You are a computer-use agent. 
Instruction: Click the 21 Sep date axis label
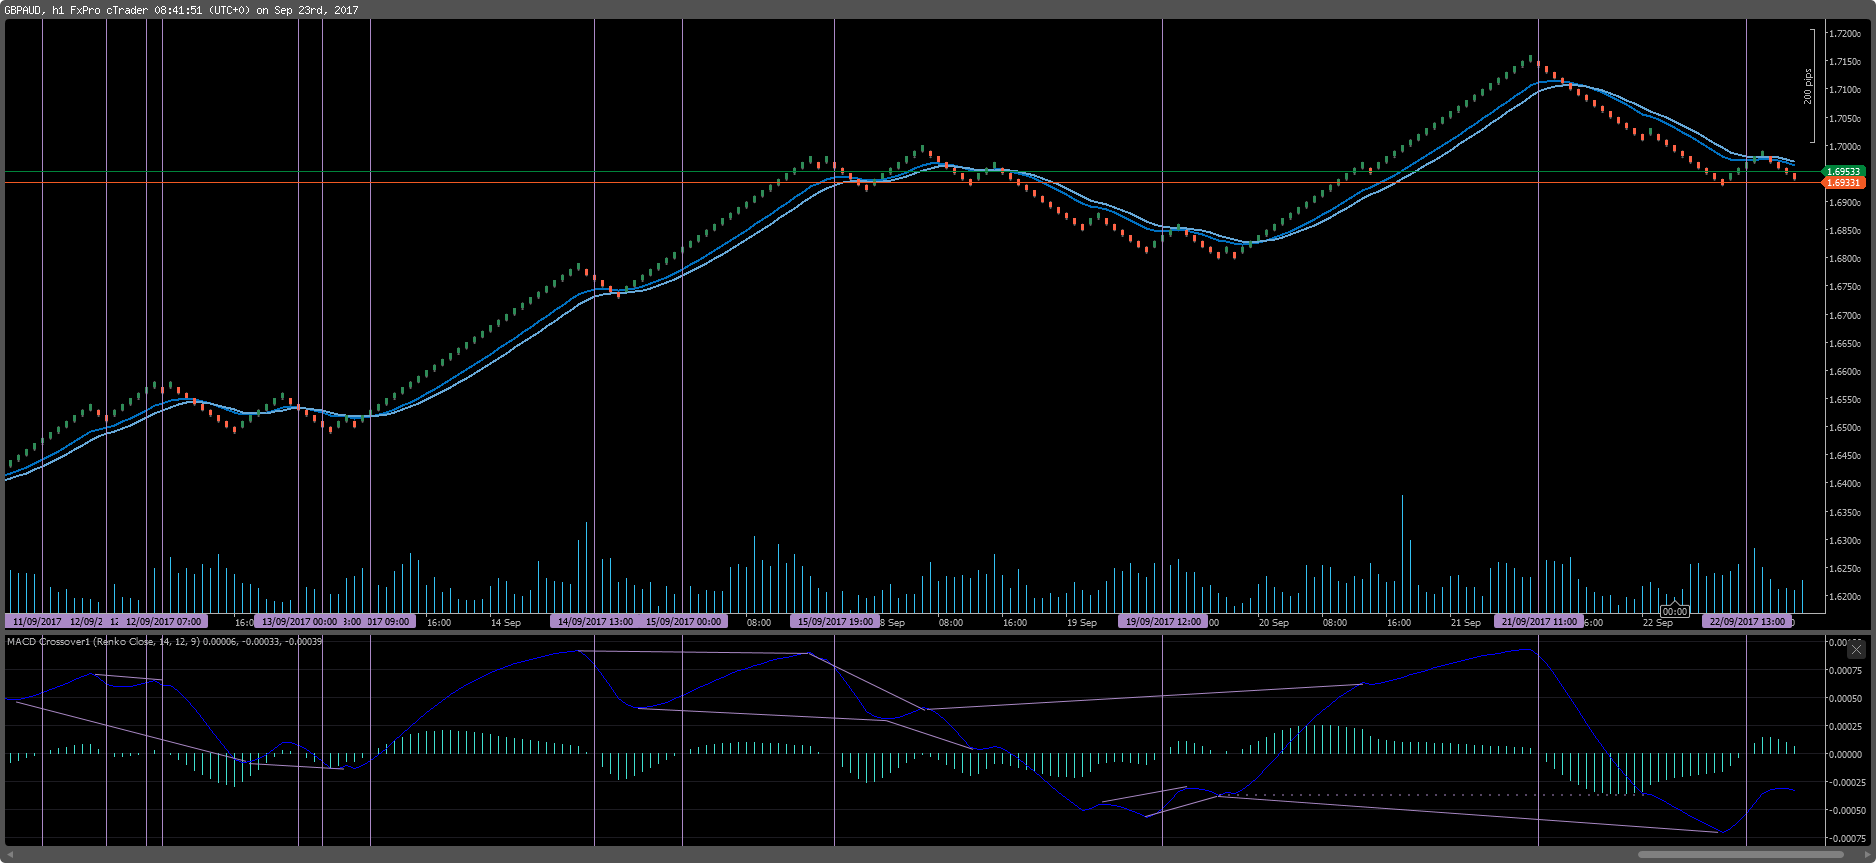click(1465, 623)
